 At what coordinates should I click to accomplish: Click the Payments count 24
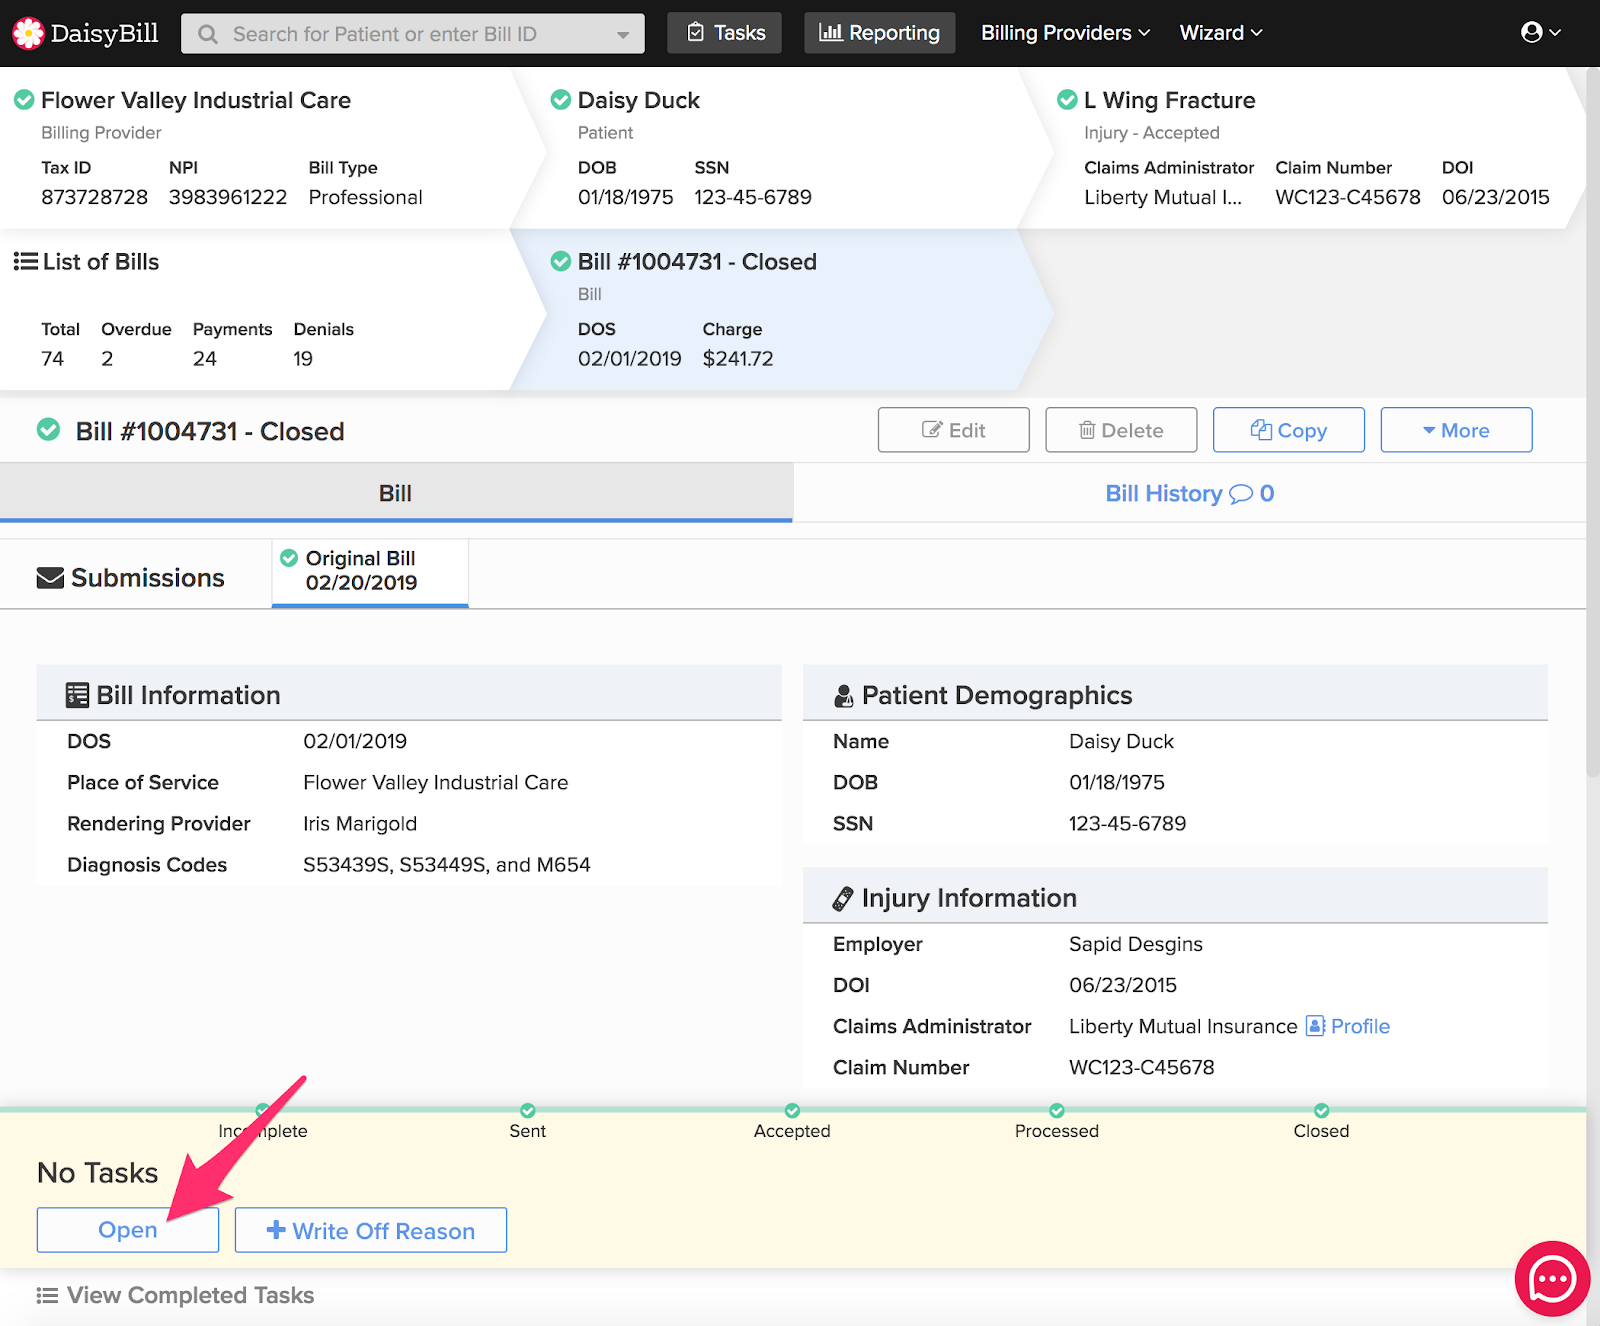point(205,359)
